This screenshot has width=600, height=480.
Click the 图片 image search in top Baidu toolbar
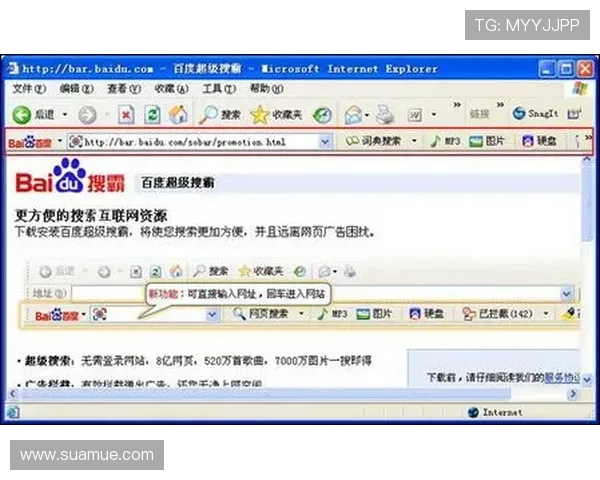[487, 141]
